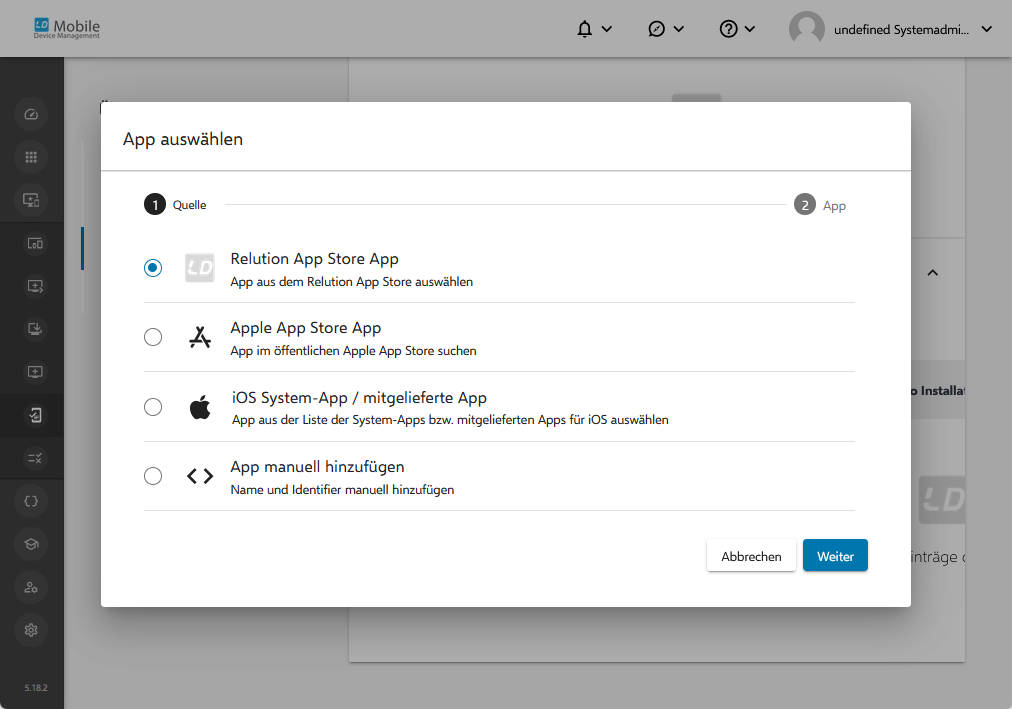Click the Weiter button
The image size is (1012, 709).
click(835, 555)
